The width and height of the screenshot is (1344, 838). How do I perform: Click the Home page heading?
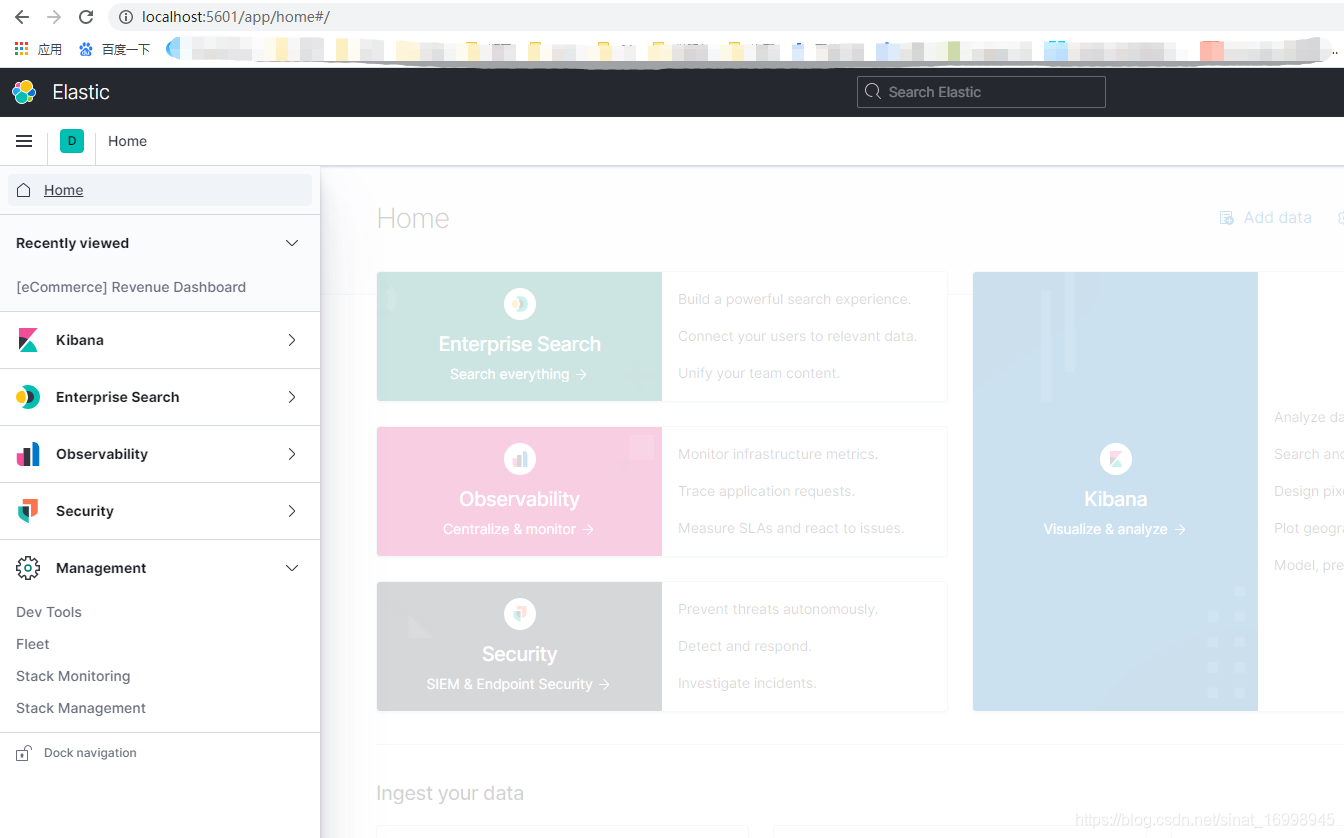pos(413,218)
